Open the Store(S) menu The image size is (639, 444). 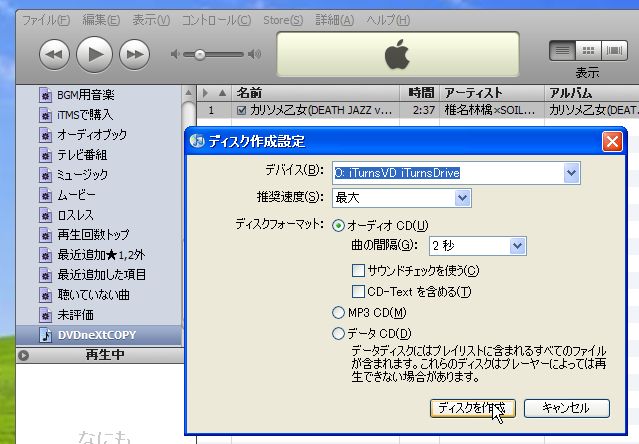[x=283, y=20]
